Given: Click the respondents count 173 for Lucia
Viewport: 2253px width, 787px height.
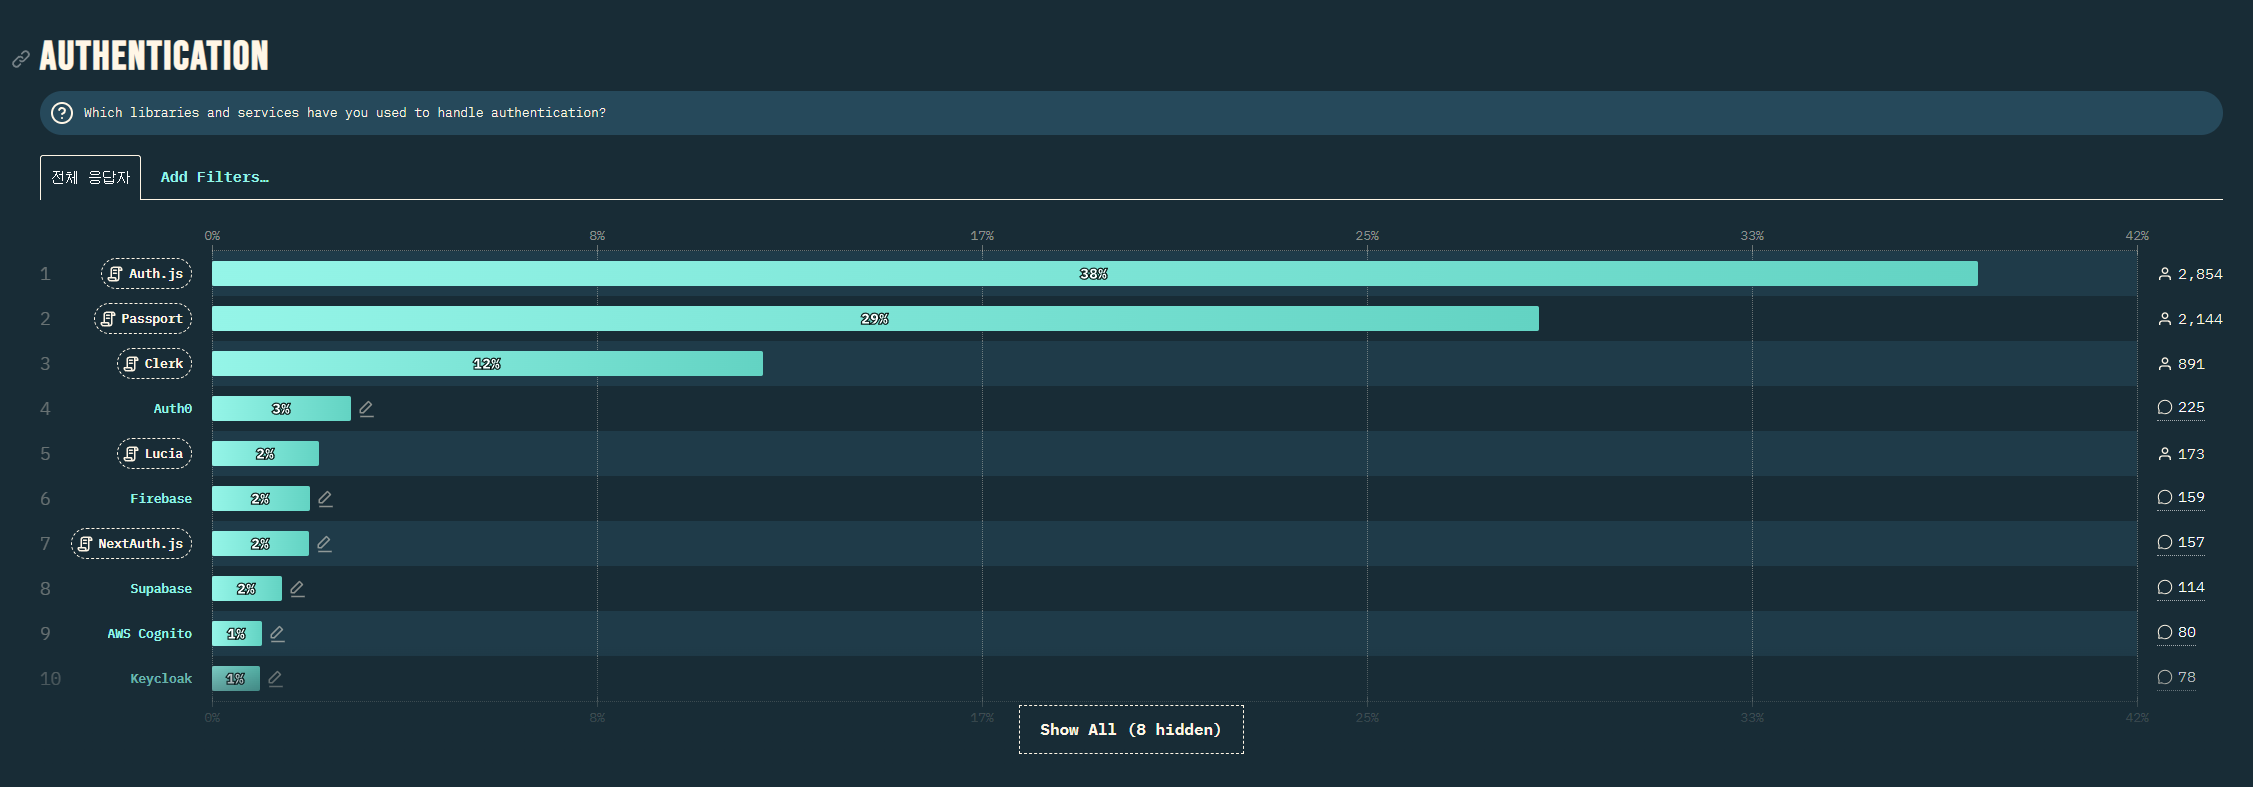Looking at the screenshot, I should (x=2181, y=454).
